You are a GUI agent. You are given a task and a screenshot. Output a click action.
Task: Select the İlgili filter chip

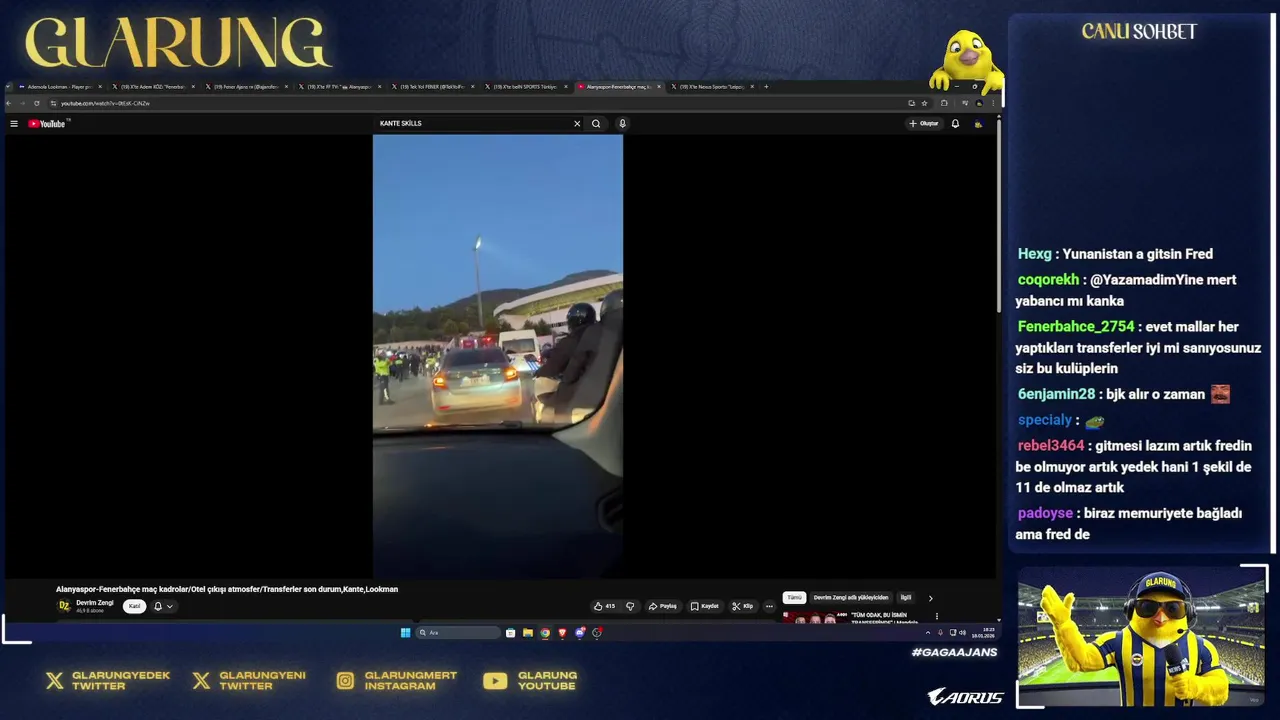coord(906,598)
